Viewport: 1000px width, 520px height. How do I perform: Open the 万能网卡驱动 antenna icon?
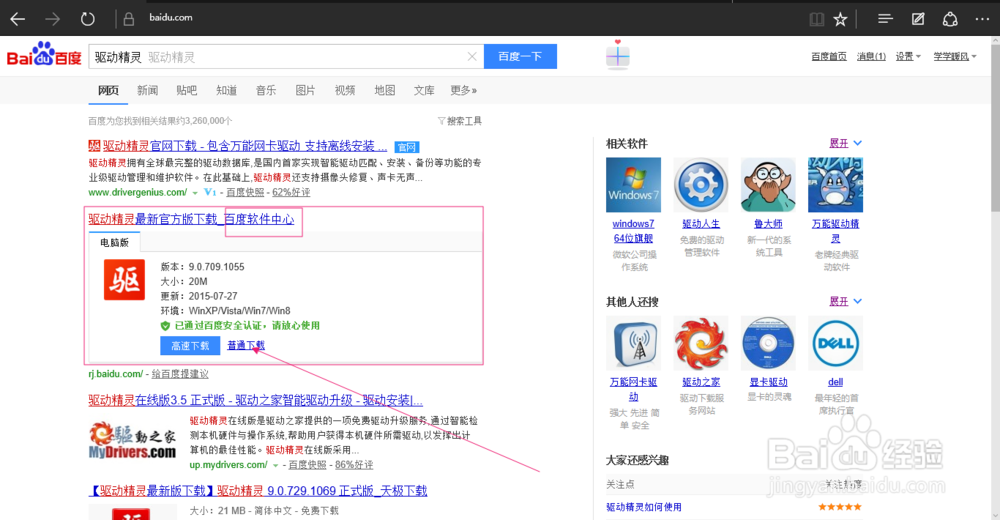click(x=633, y=343)
